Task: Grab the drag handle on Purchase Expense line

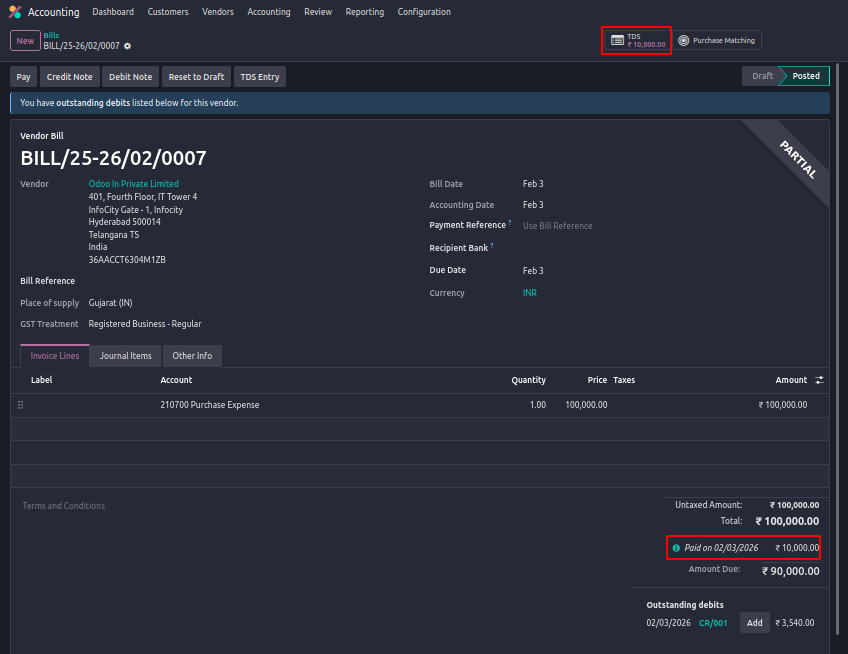Action: (x=20, y=405)
